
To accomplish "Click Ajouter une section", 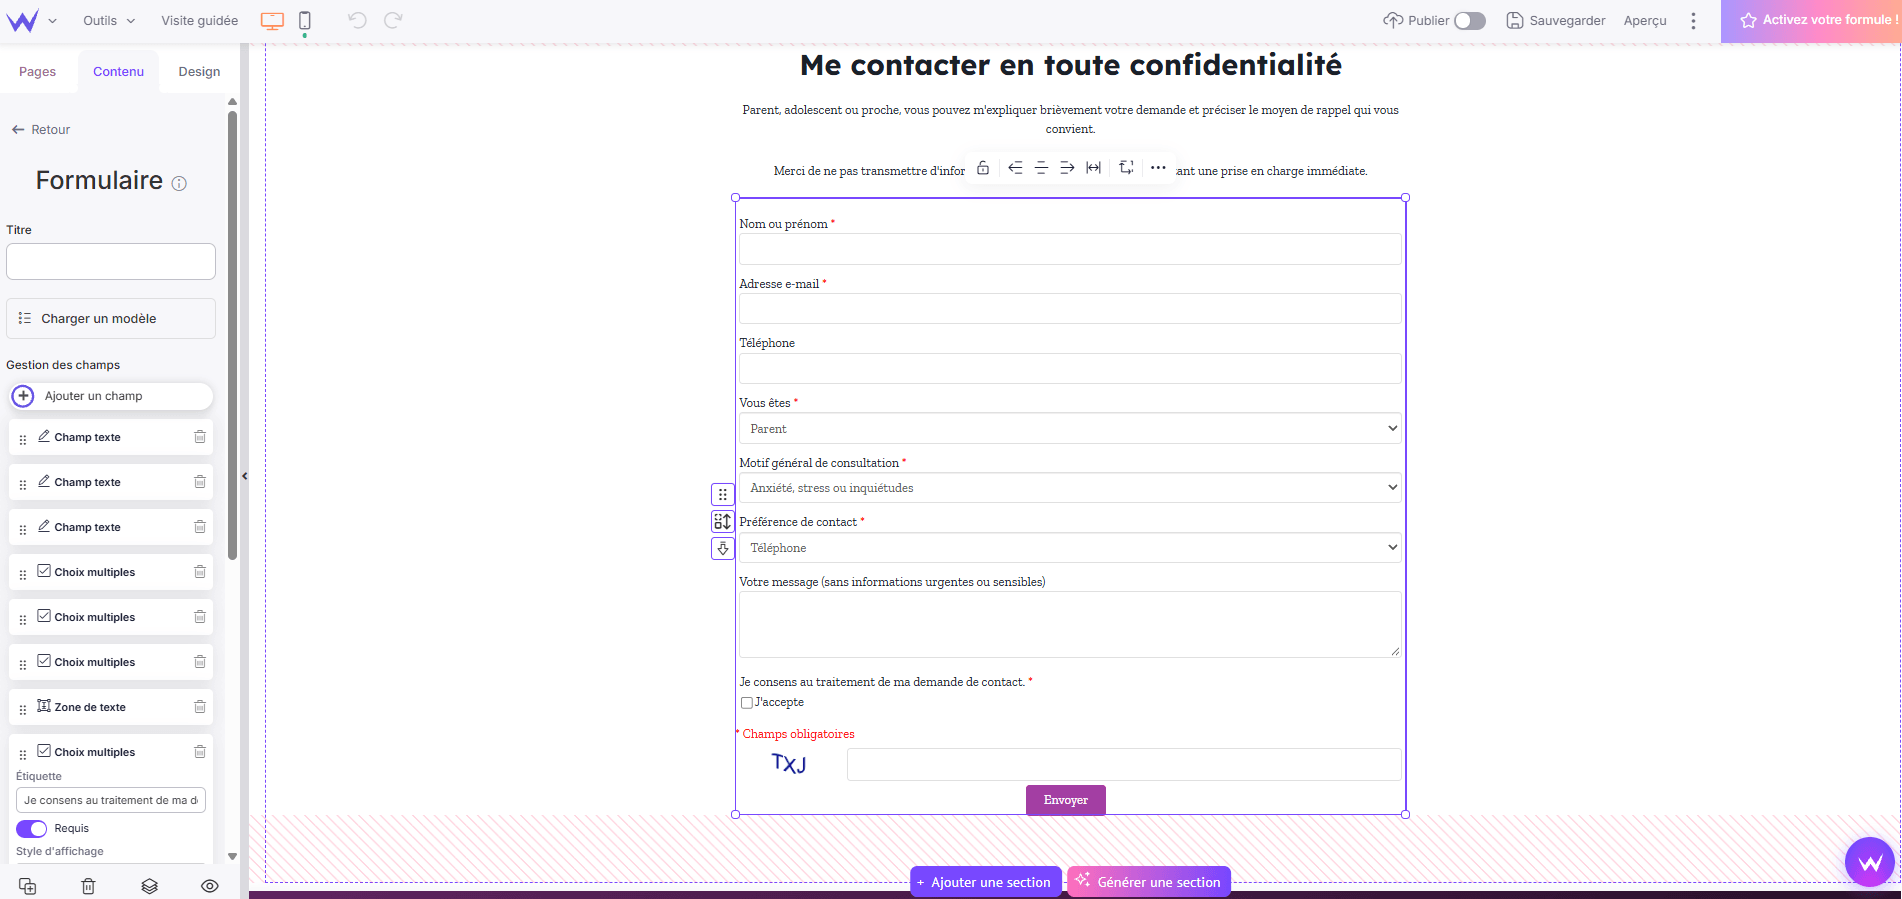I will click(986, 882).
